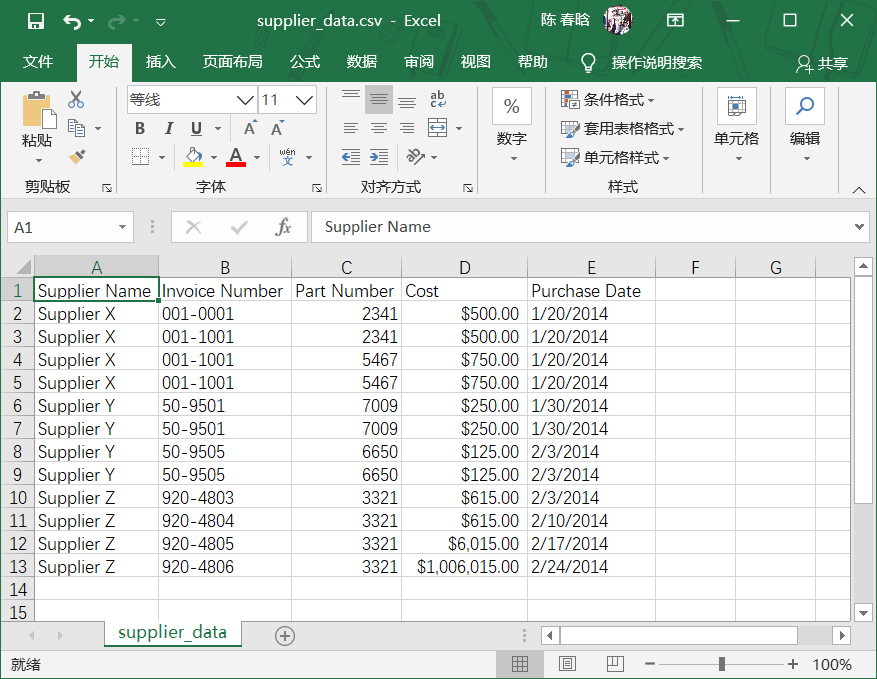The image size is (877, 679).
Task: Select column D header
Action: point(464,267)
